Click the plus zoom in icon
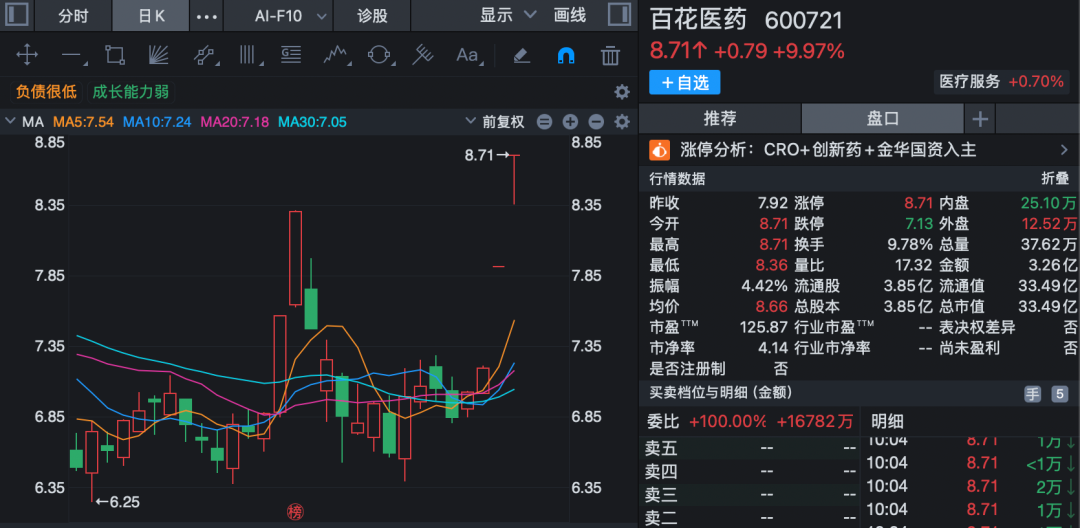The image size is (1080, 528). click(x=570, y=122)
